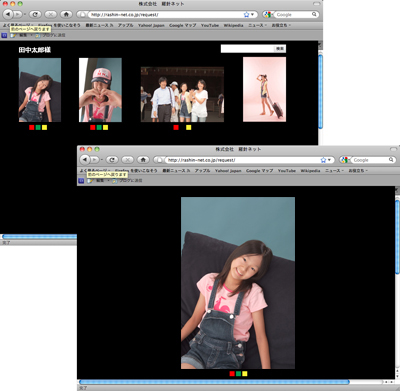400x391 pixels.
Task: Bookmark star in the front window's address bar
Action: [x=323, y=160]
